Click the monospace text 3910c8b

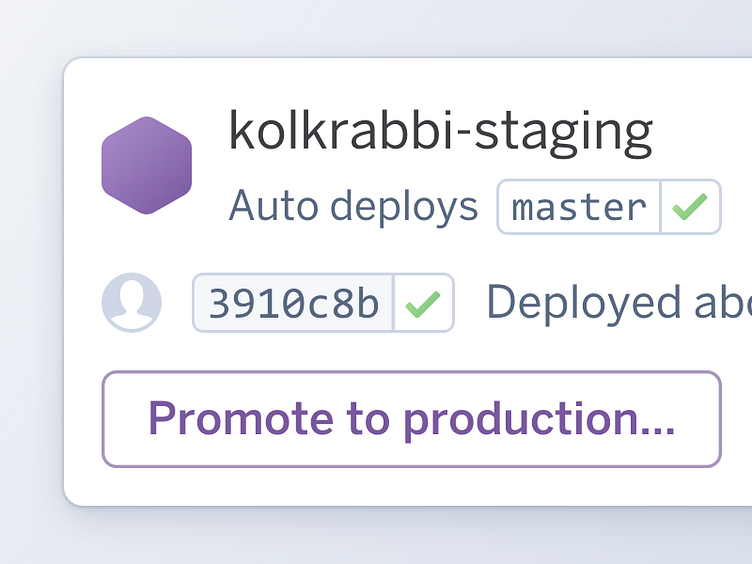click(x=294, y=303)
